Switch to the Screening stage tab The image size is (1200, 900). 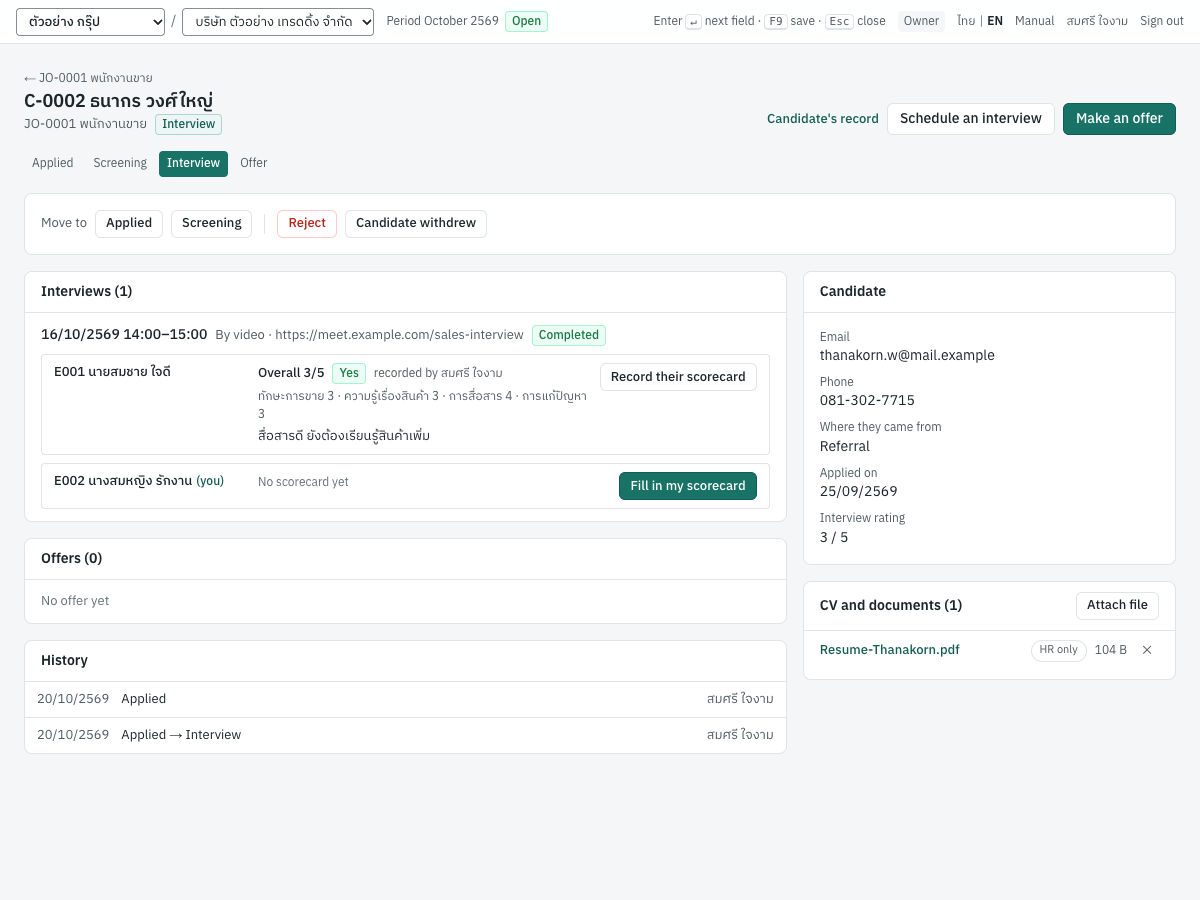click(120, 163)
